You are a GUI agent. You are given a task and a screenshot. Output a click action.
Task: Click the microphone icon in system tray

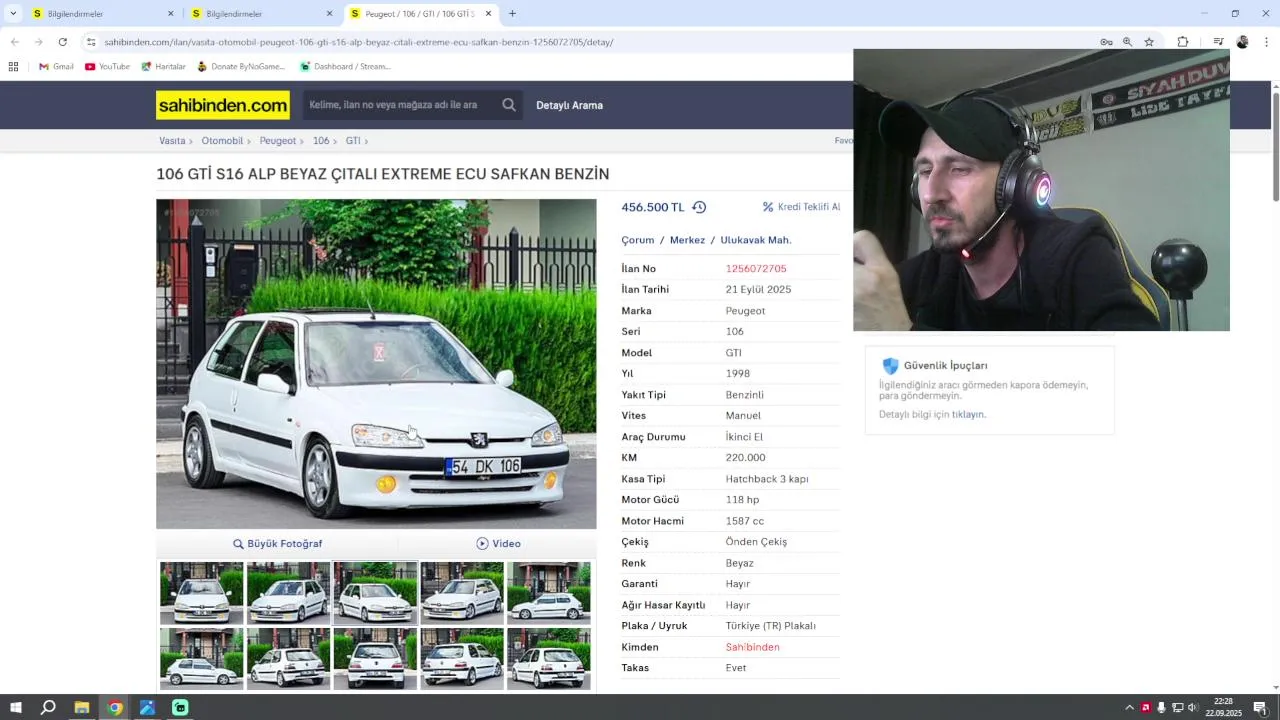point(1161,708)
